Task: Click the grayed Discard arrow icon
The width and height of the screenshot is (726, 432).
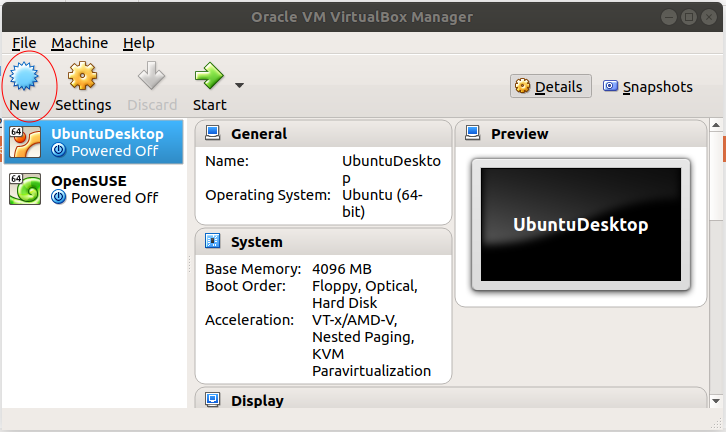Action: [x=151, y=75]
